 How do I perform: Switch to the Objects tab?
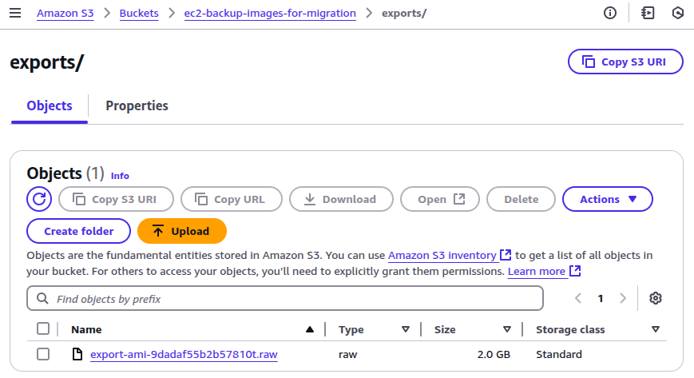(49, 106)
